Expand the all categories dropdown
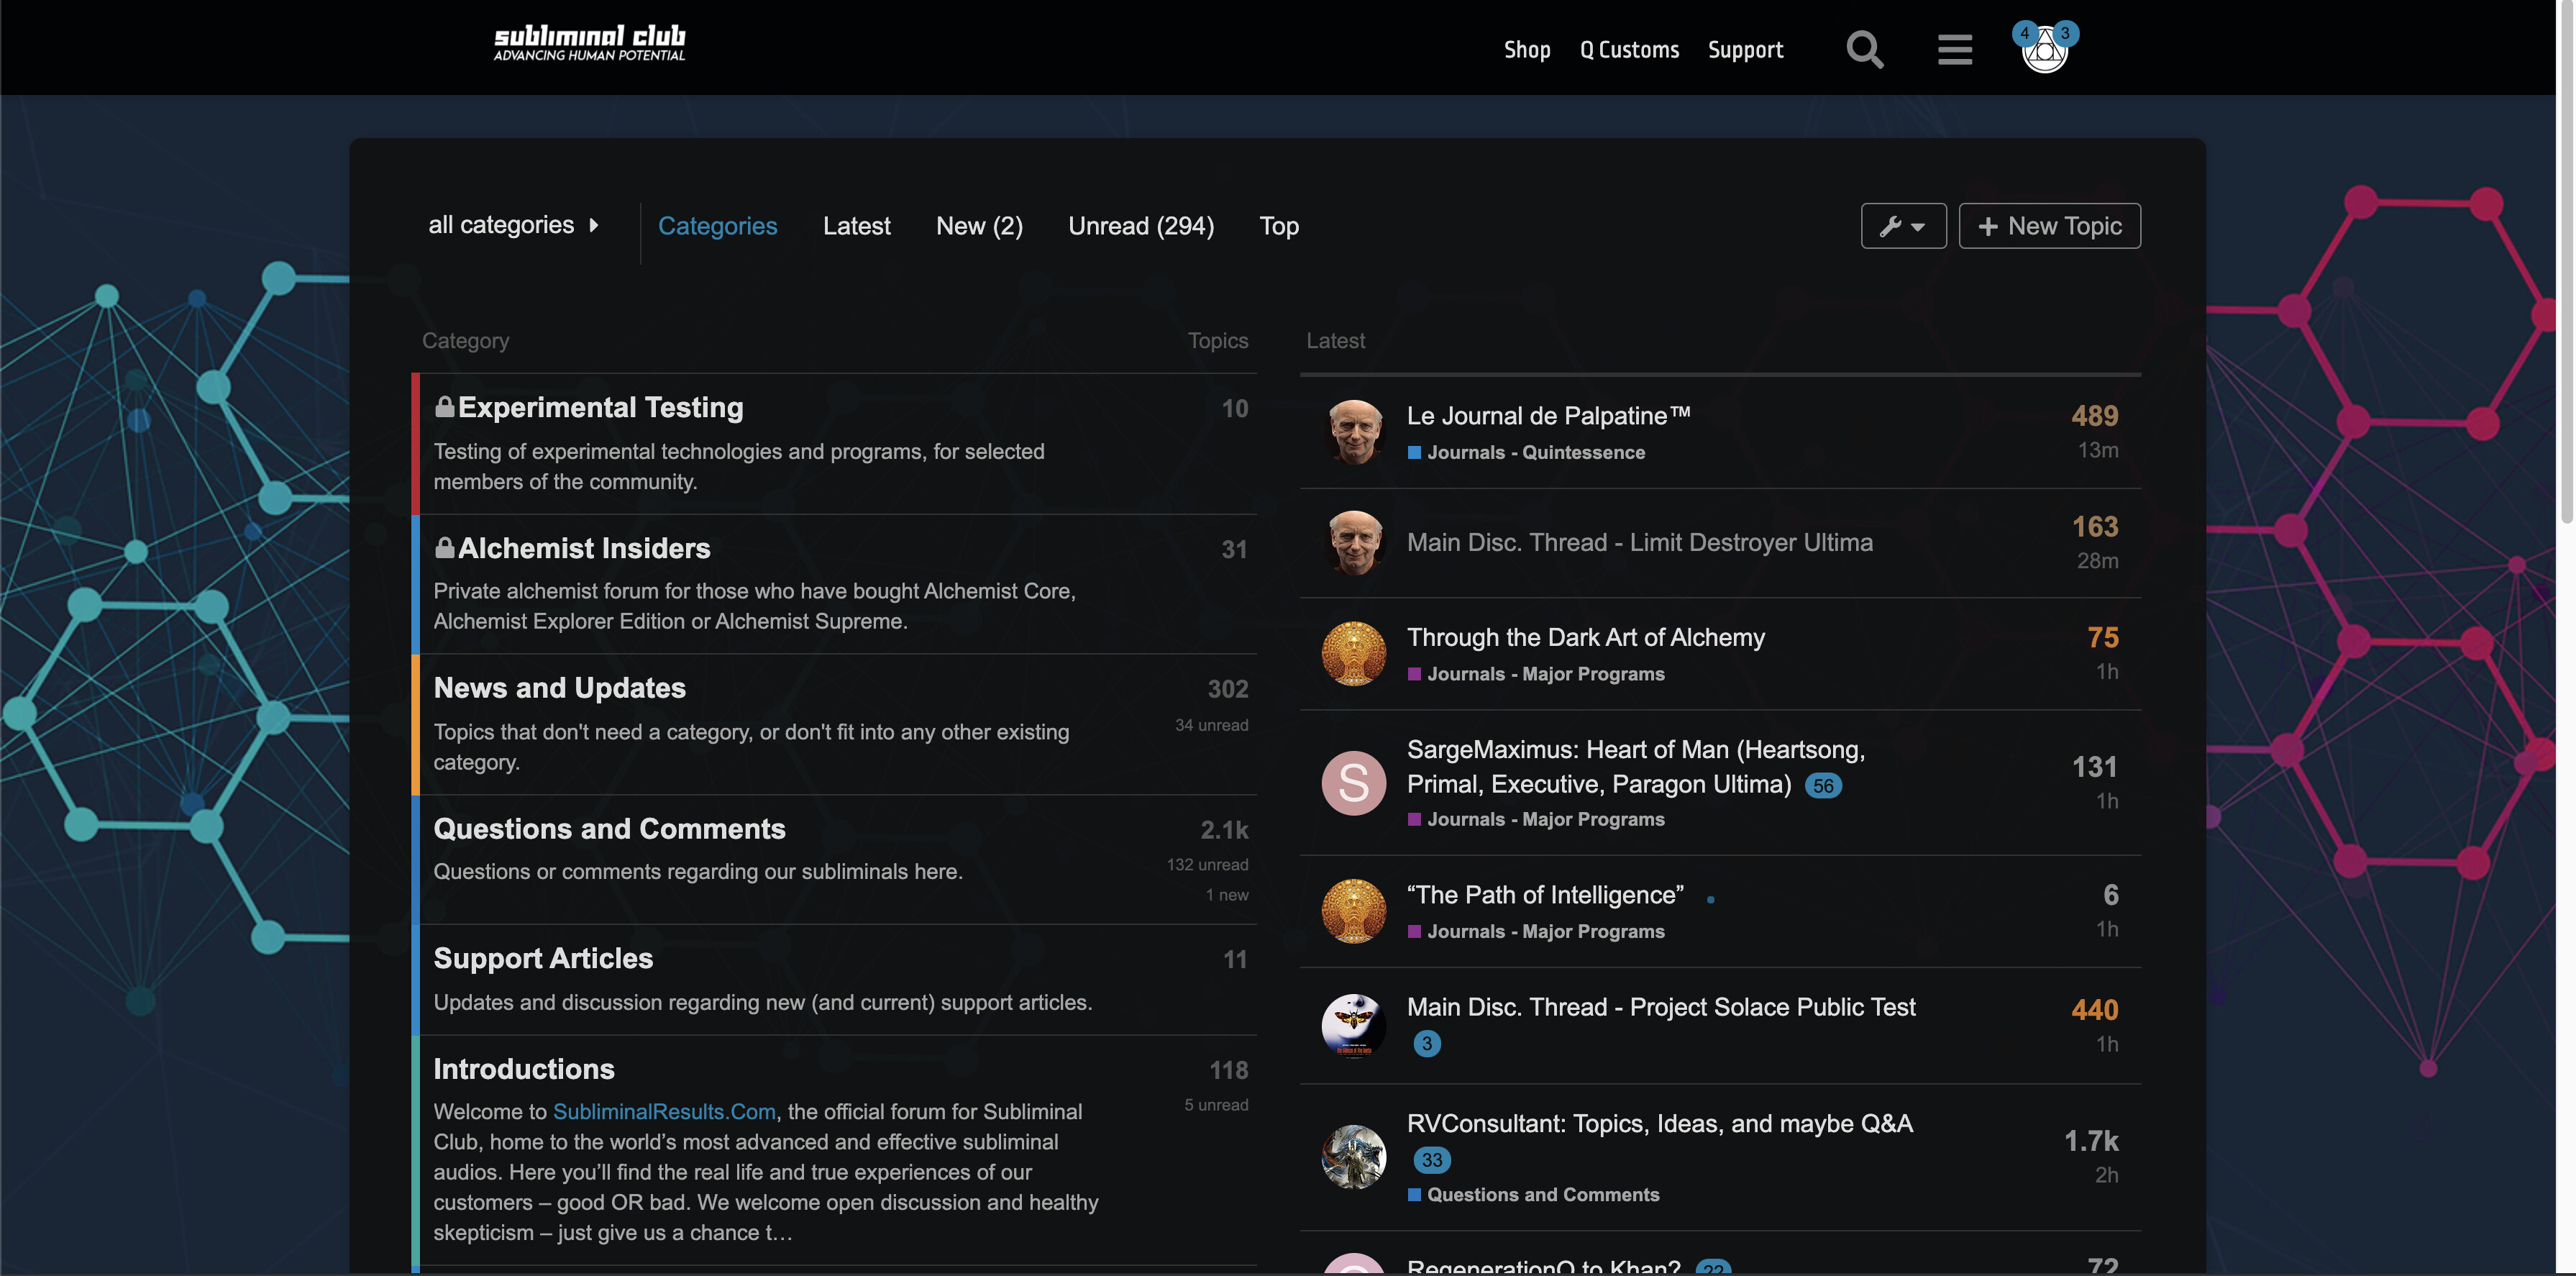Image resolution: width=2576 pixels, height=1276 pixels. [514, 225]
